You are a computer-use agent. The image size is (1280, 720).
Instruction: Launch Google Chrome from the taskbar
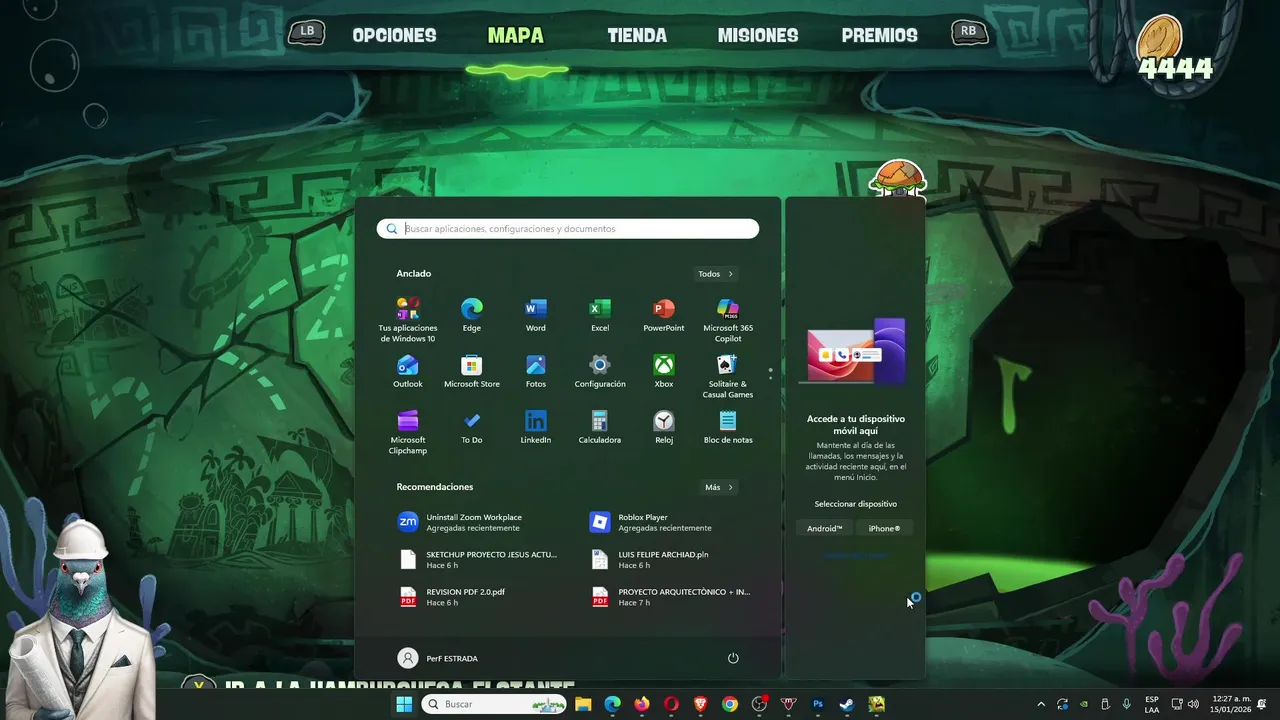point(730,704)
